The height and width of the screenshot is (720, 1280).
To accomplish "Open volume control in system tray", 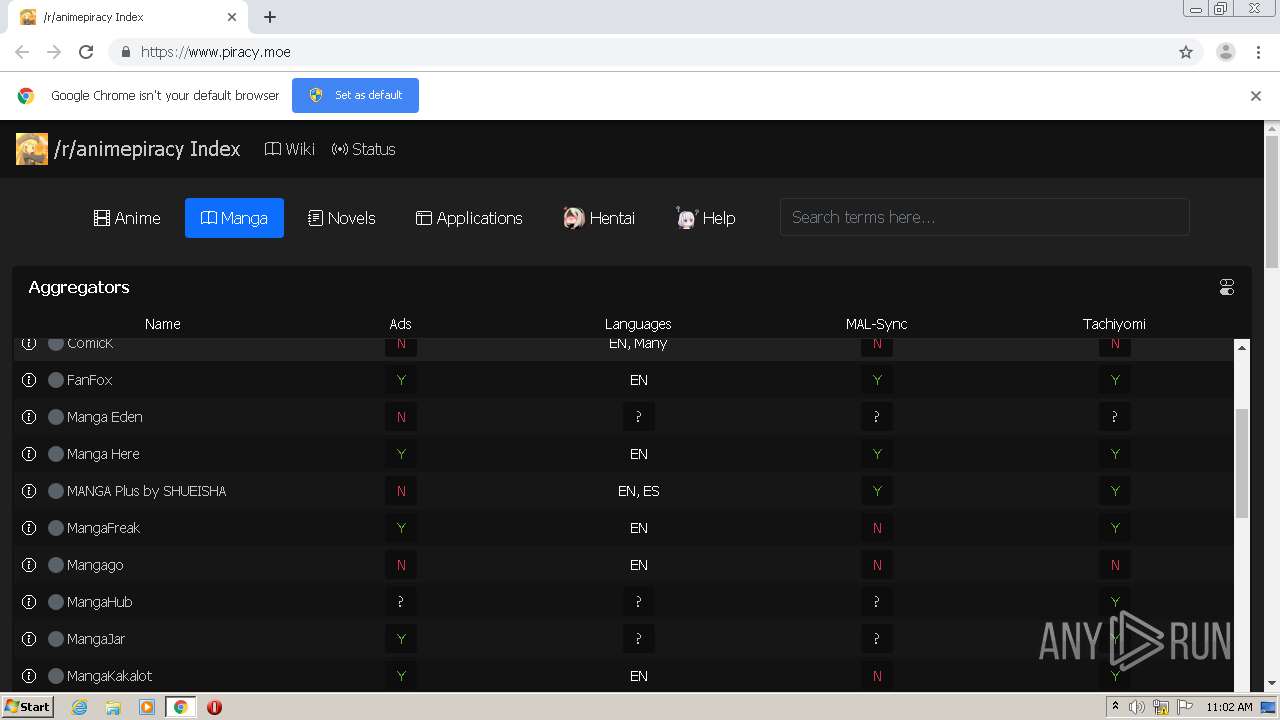I will point(1137,707).
